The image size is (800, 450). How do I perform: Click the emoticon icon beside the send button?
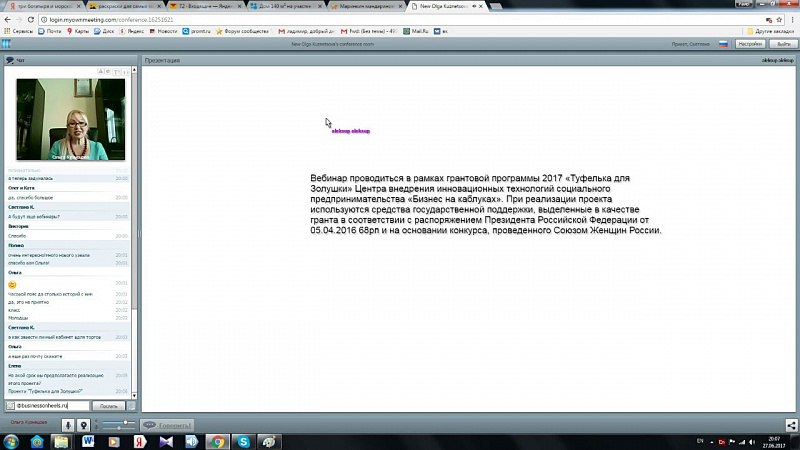click(131, 406)
